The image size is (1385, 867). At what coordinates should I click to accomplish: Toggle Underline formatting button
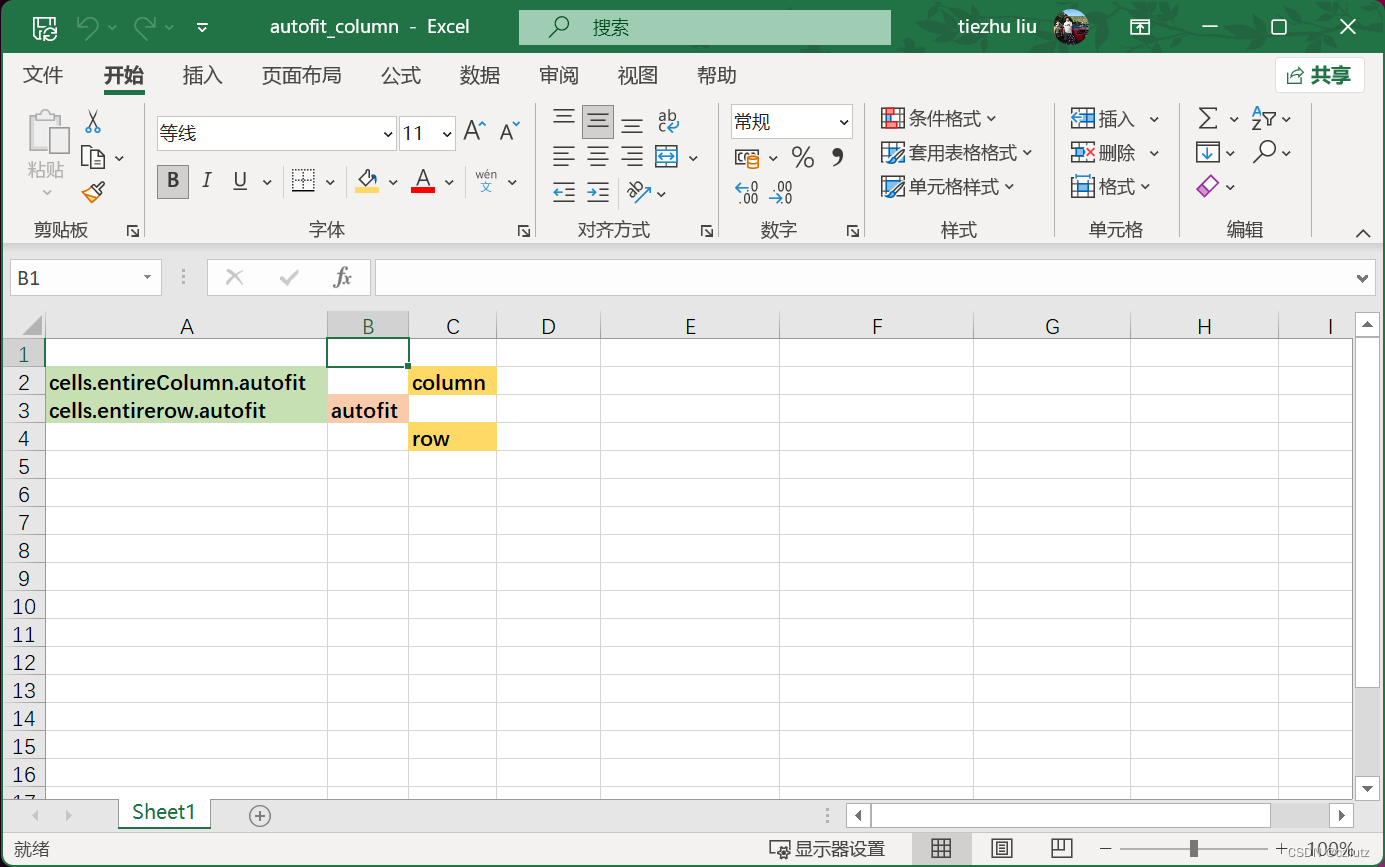coord(240,181)
